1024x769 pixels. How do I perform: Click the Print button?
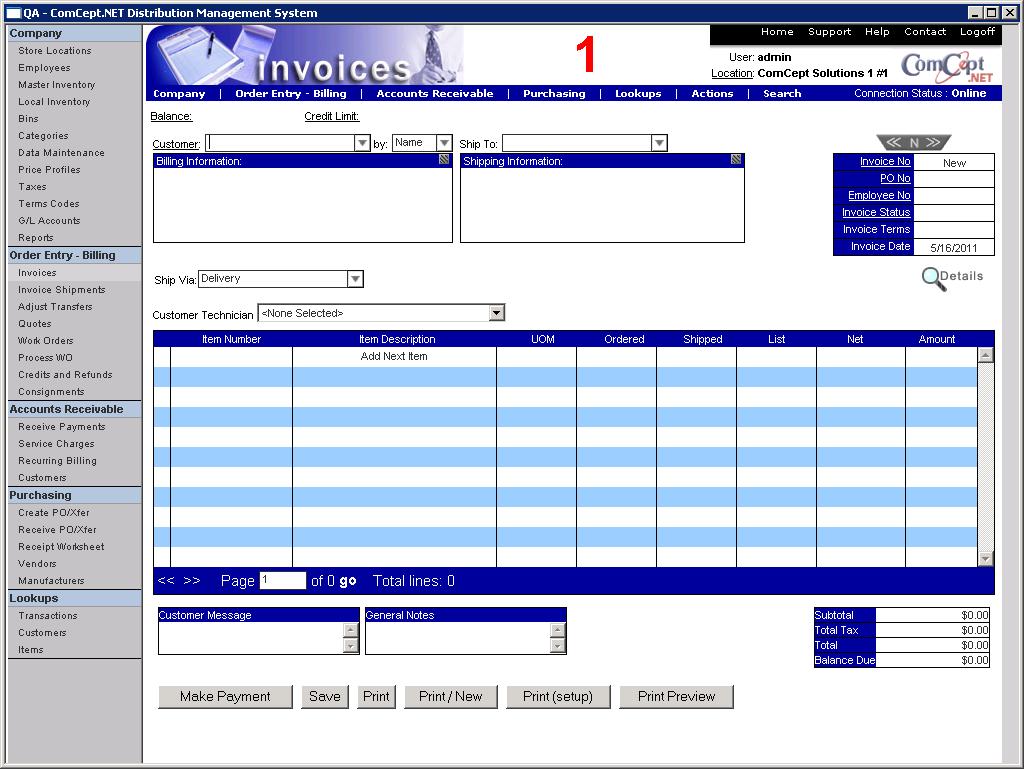[376, 697]
